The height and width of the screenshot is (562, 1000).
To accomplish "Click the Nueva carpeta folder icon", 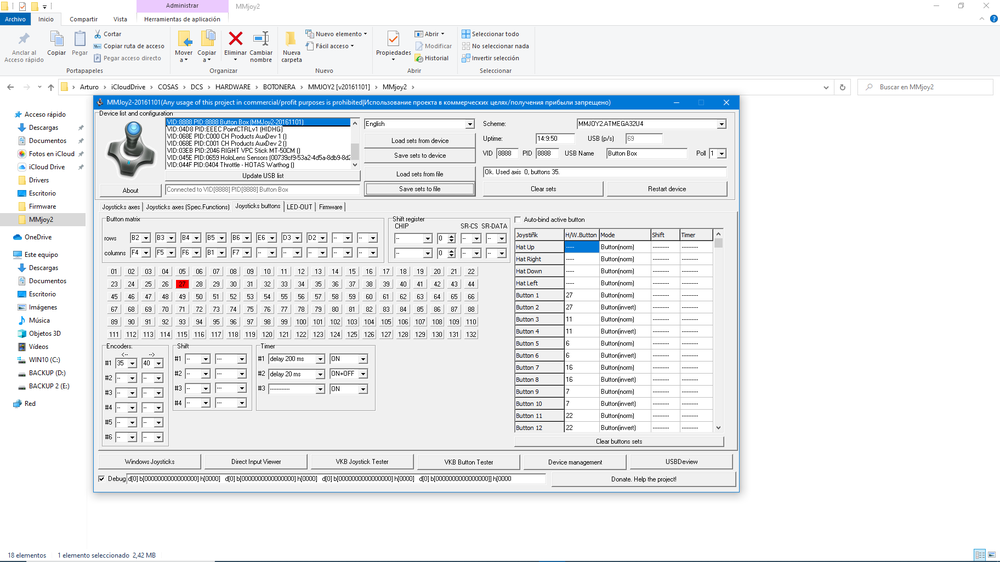I will (291, 40).
